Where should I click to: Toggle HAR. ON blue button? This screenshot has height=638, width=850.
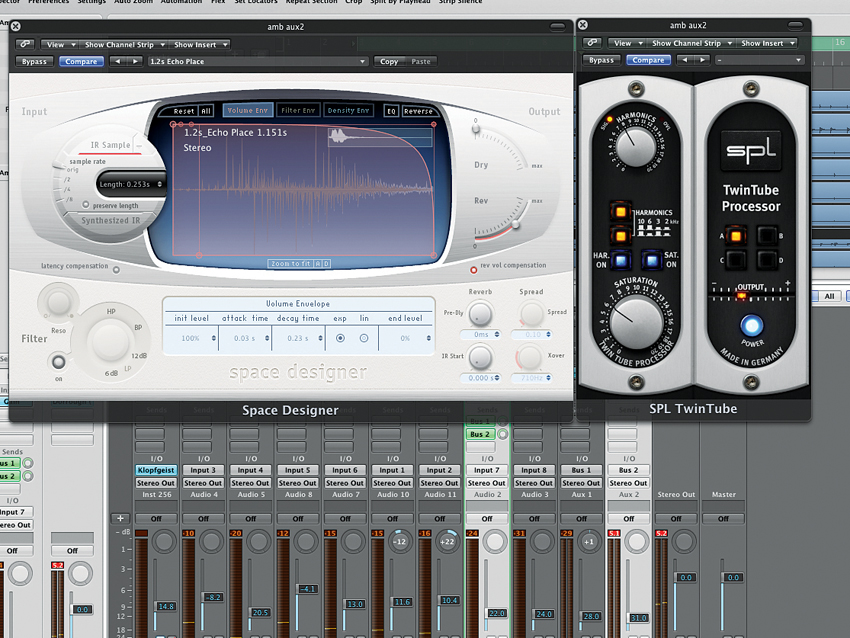pos(620,261)
